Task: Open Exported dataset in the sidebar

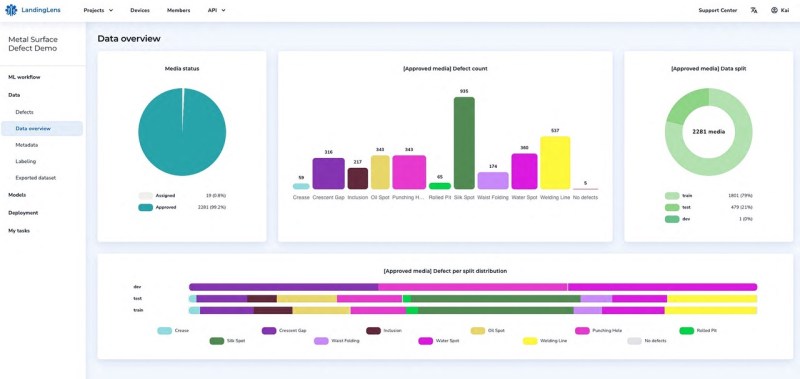Action: coord(36,178)
